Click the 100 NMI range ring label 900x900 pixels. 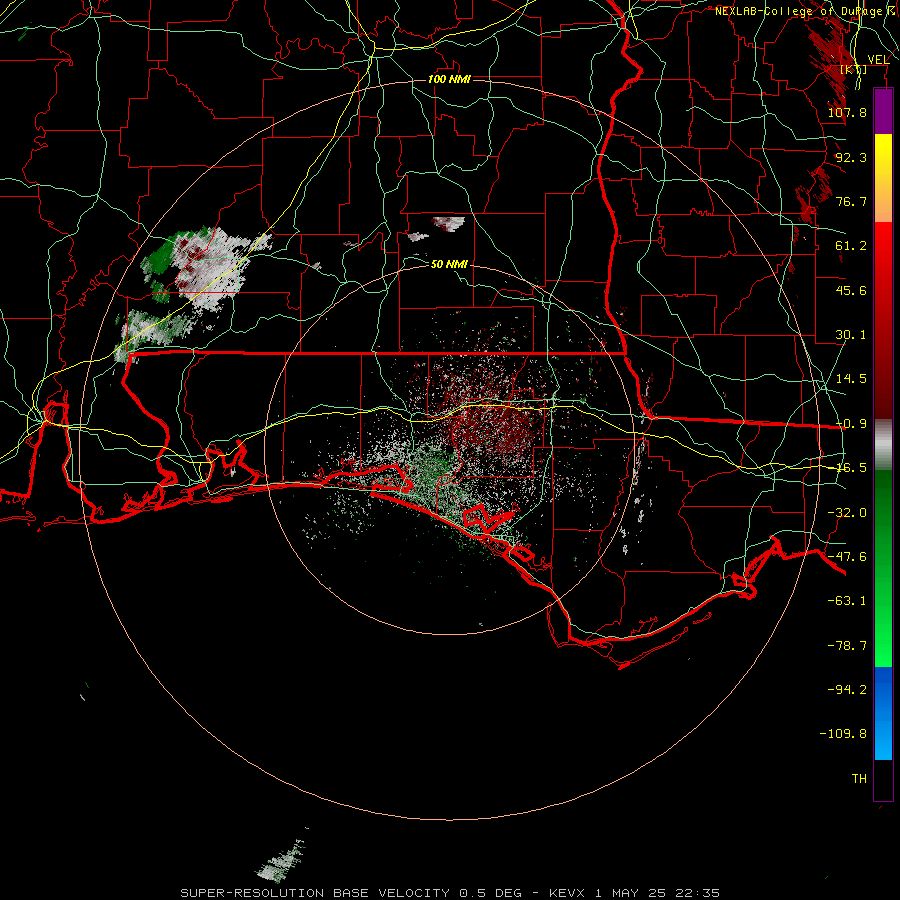tap(449, 79)
